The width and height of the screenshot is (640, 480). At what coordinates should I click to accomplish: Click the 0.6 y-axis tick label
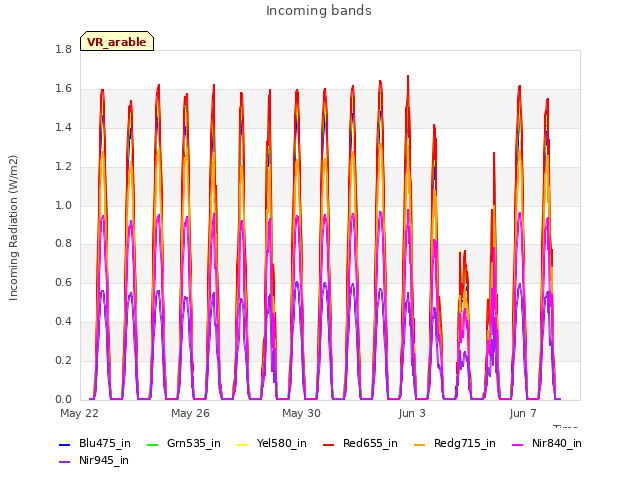click(63, 282)
